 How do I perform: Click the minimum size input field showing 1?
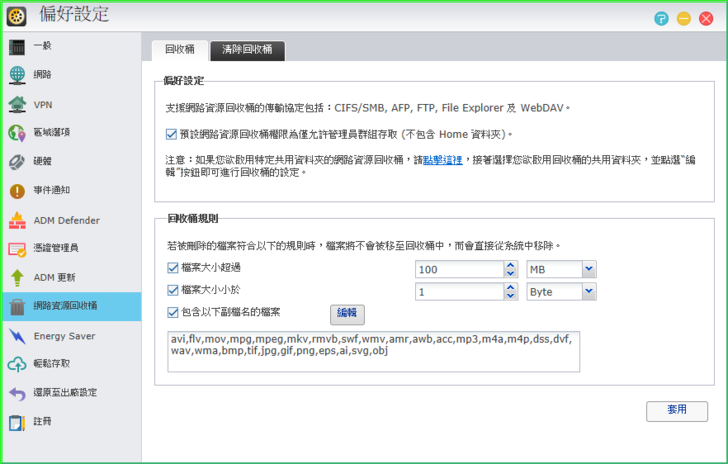click(x=460, y=292)
